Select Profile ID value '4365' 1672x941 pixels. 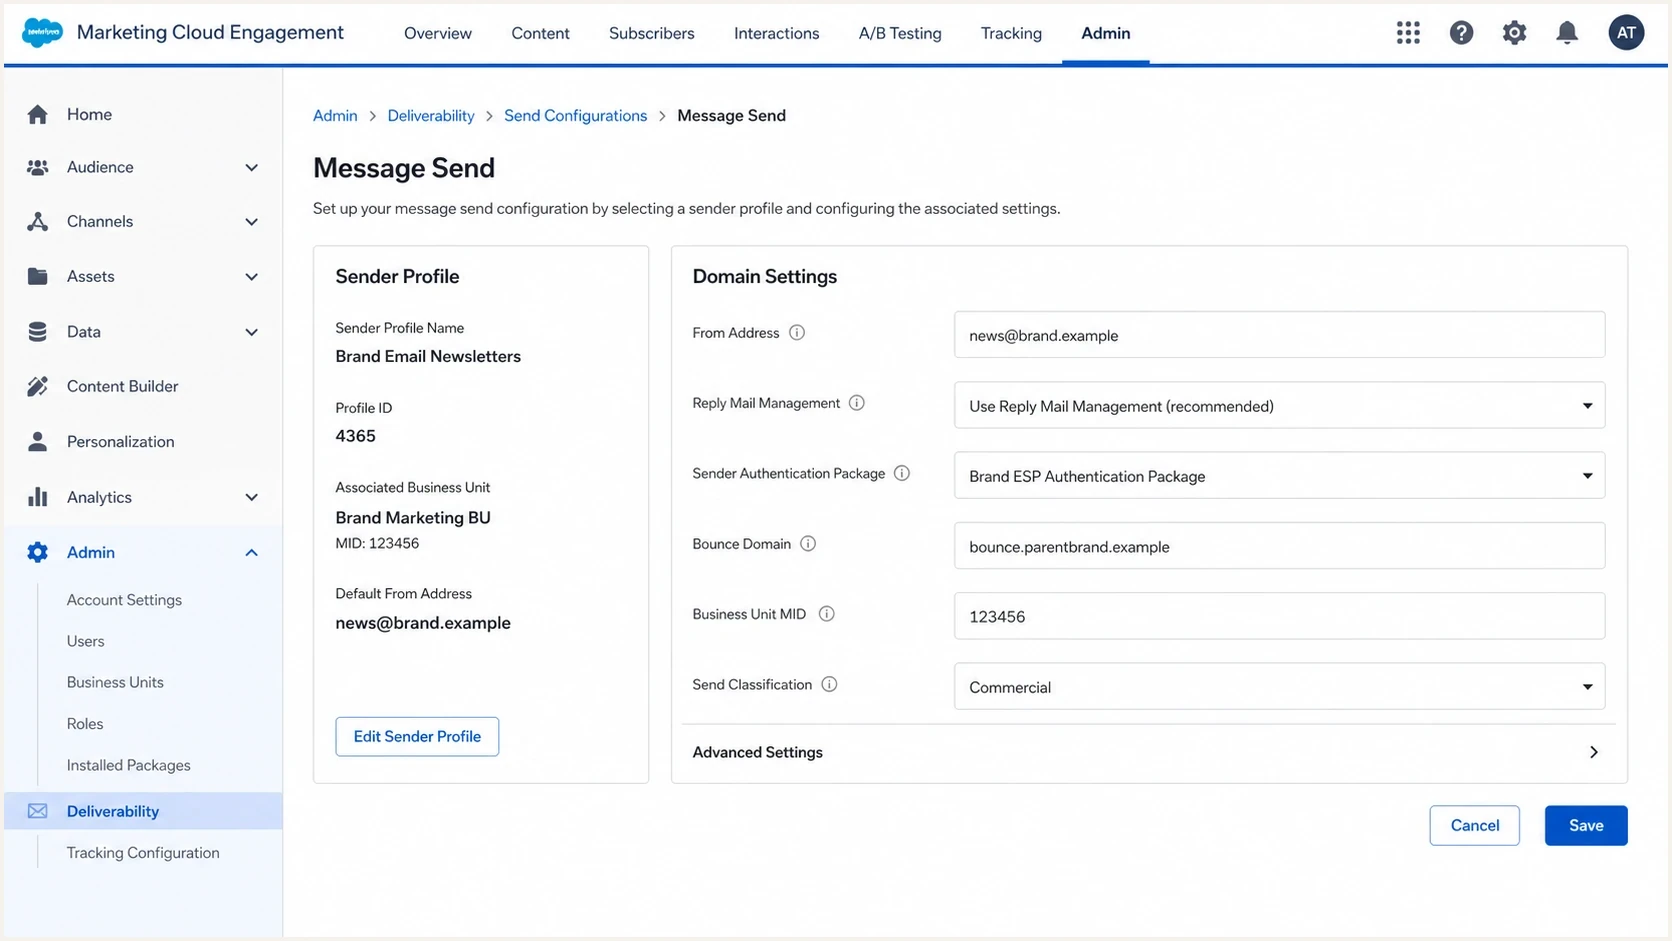pos(355,436)
